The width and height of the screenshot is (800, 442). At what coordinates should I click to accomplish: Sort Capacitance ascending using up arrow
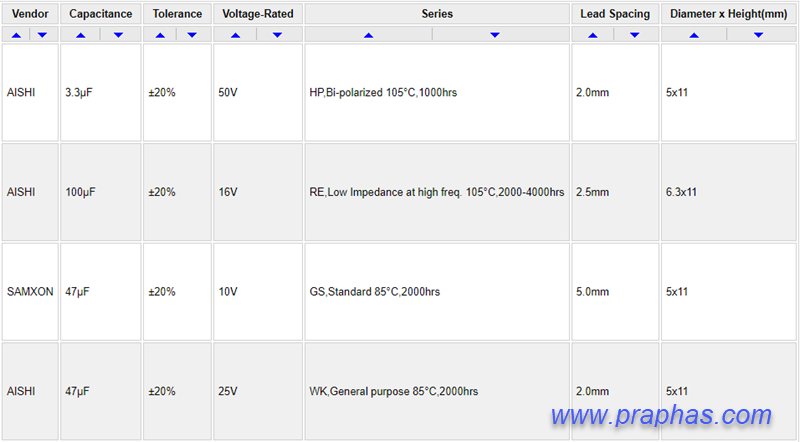(x=81, y=35)
